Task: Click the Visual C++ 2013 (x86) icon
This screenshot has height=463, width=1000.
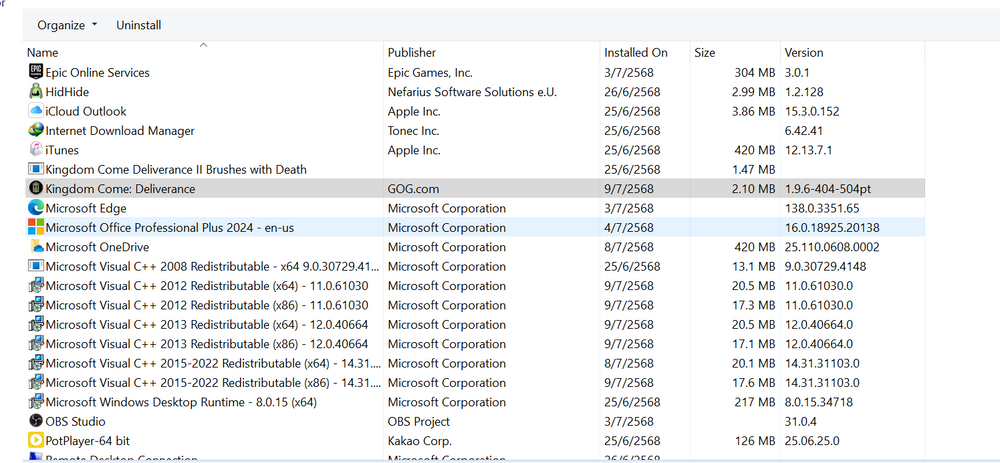Action: (36, 344)
